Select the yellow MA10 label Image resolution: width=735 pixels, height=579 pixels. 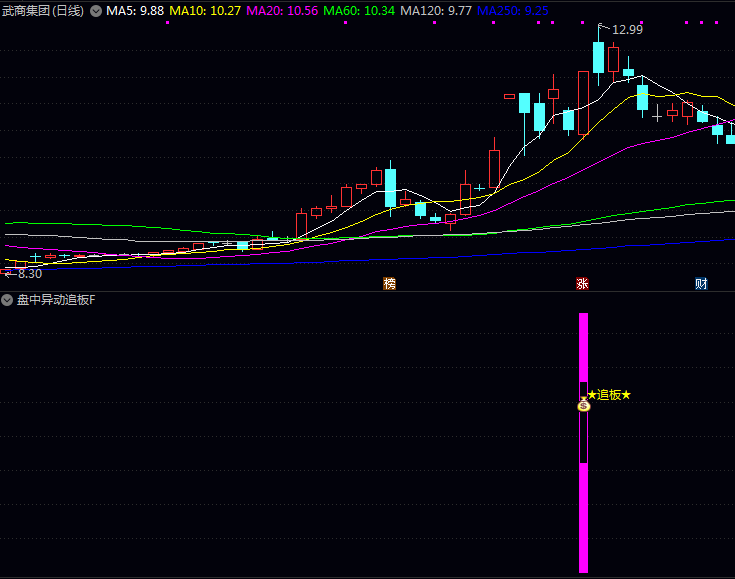click(205, 11)
